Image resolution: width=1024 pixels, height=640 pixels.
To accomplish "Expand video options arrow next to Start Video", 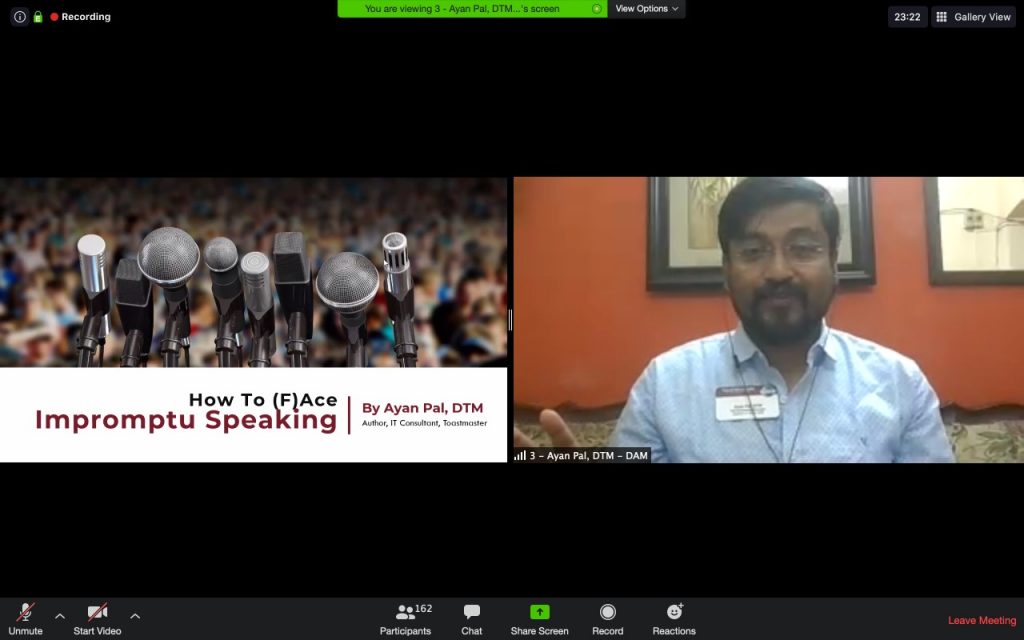I will pos(135,616).
